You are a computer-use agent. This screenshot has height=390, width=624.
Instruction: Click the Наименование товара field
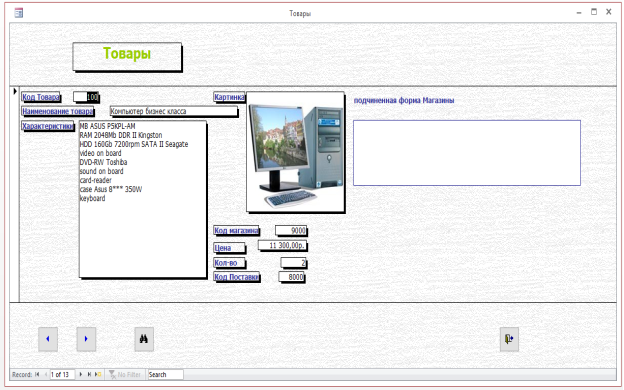(174, 111)
